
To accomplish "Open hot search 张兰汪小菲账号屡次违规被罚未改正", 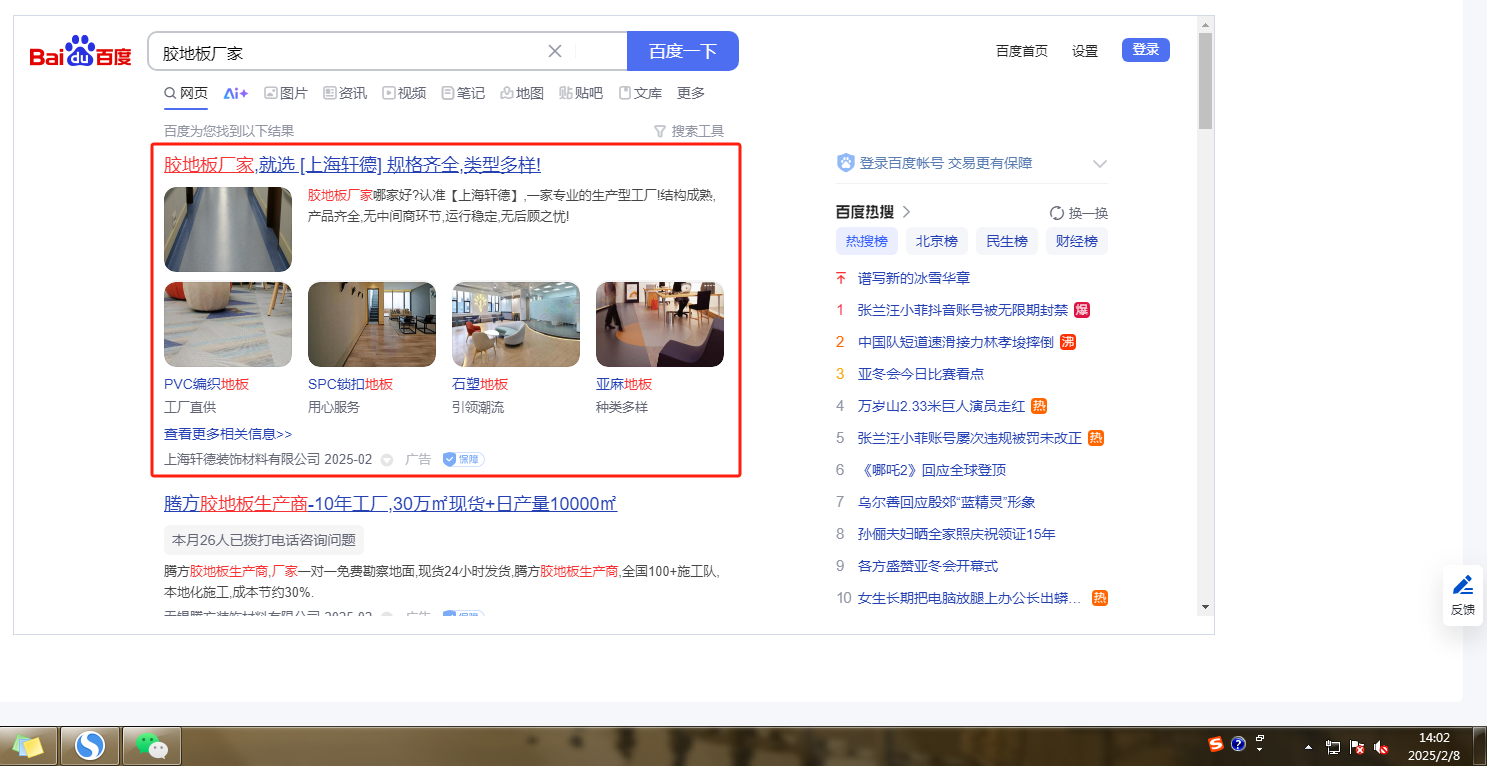I will 970,438.
